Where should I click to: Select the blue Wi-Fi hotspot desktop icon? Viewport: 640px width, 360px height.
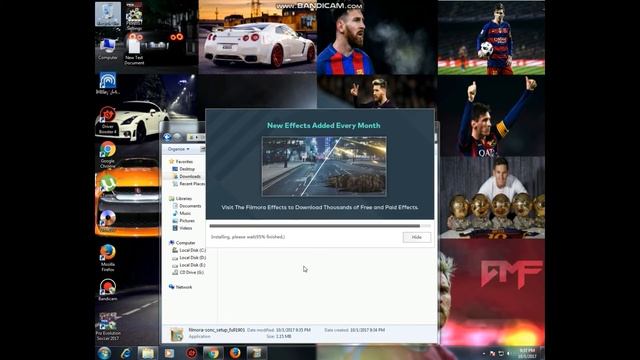pos(108,84)
